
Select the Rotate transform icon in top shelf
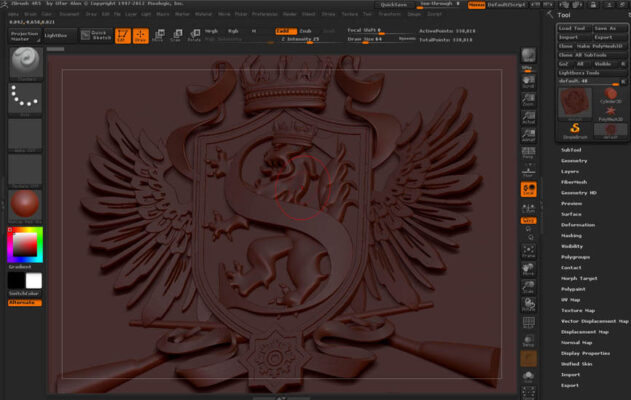point(194,35)
